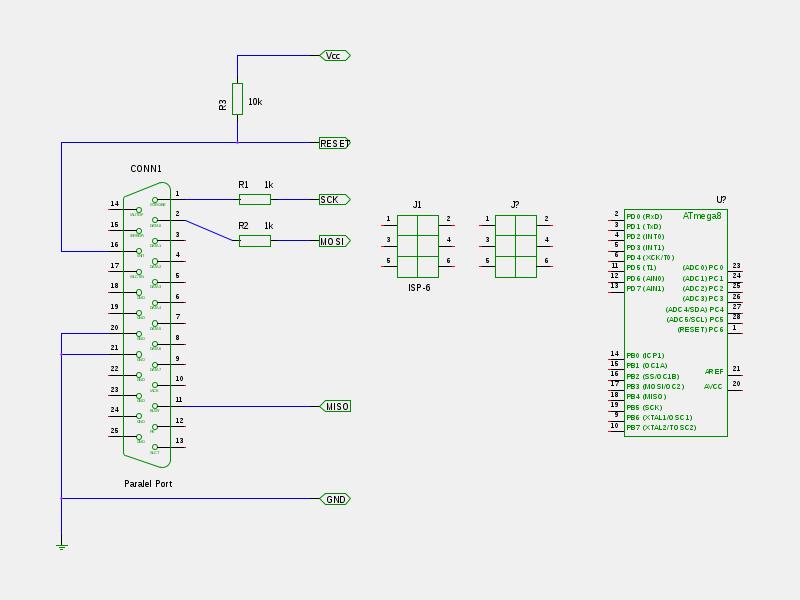Click pin number 16 of CONN1
The height and width of the screenshot is (600, 800).
pos(115,245)
